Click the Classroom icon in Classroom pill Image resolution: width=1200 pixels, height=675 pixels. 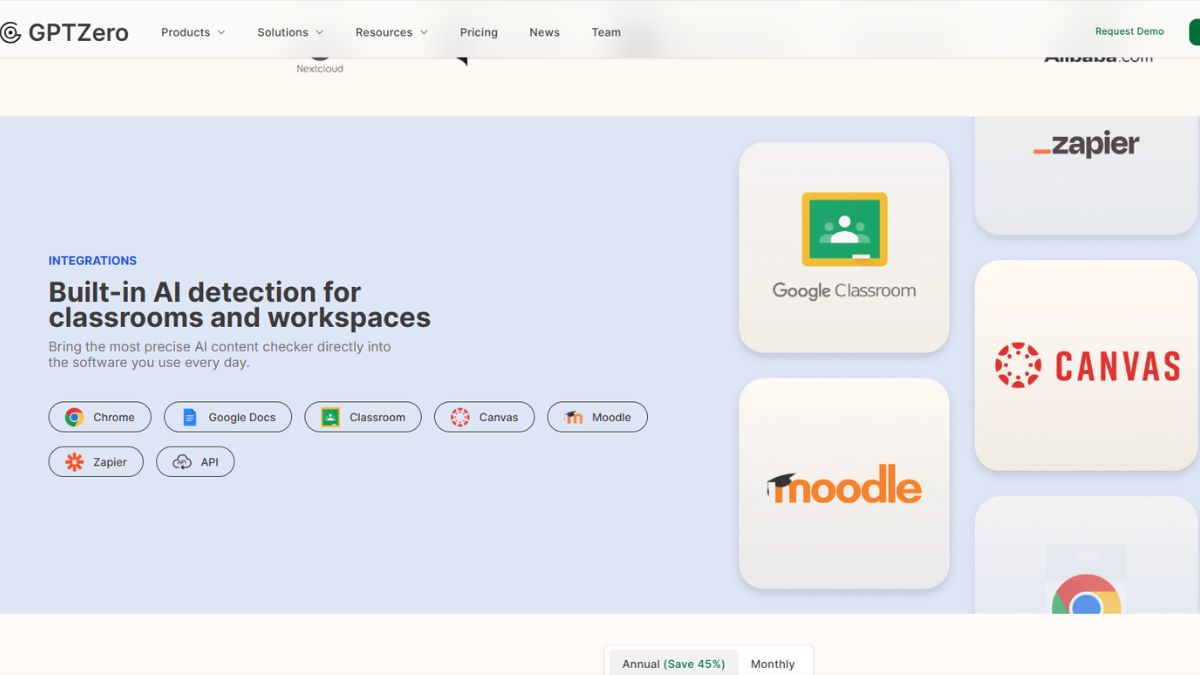pyautogui.click(x=330, y=417)
